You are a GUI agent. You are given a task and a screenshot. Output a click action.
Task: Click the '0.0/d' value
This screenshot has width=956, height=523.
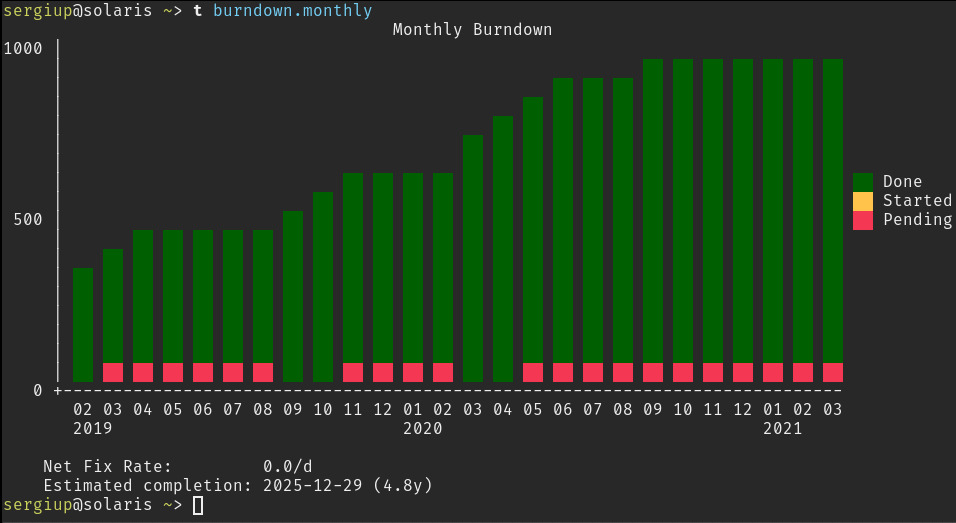coord(288,467)
